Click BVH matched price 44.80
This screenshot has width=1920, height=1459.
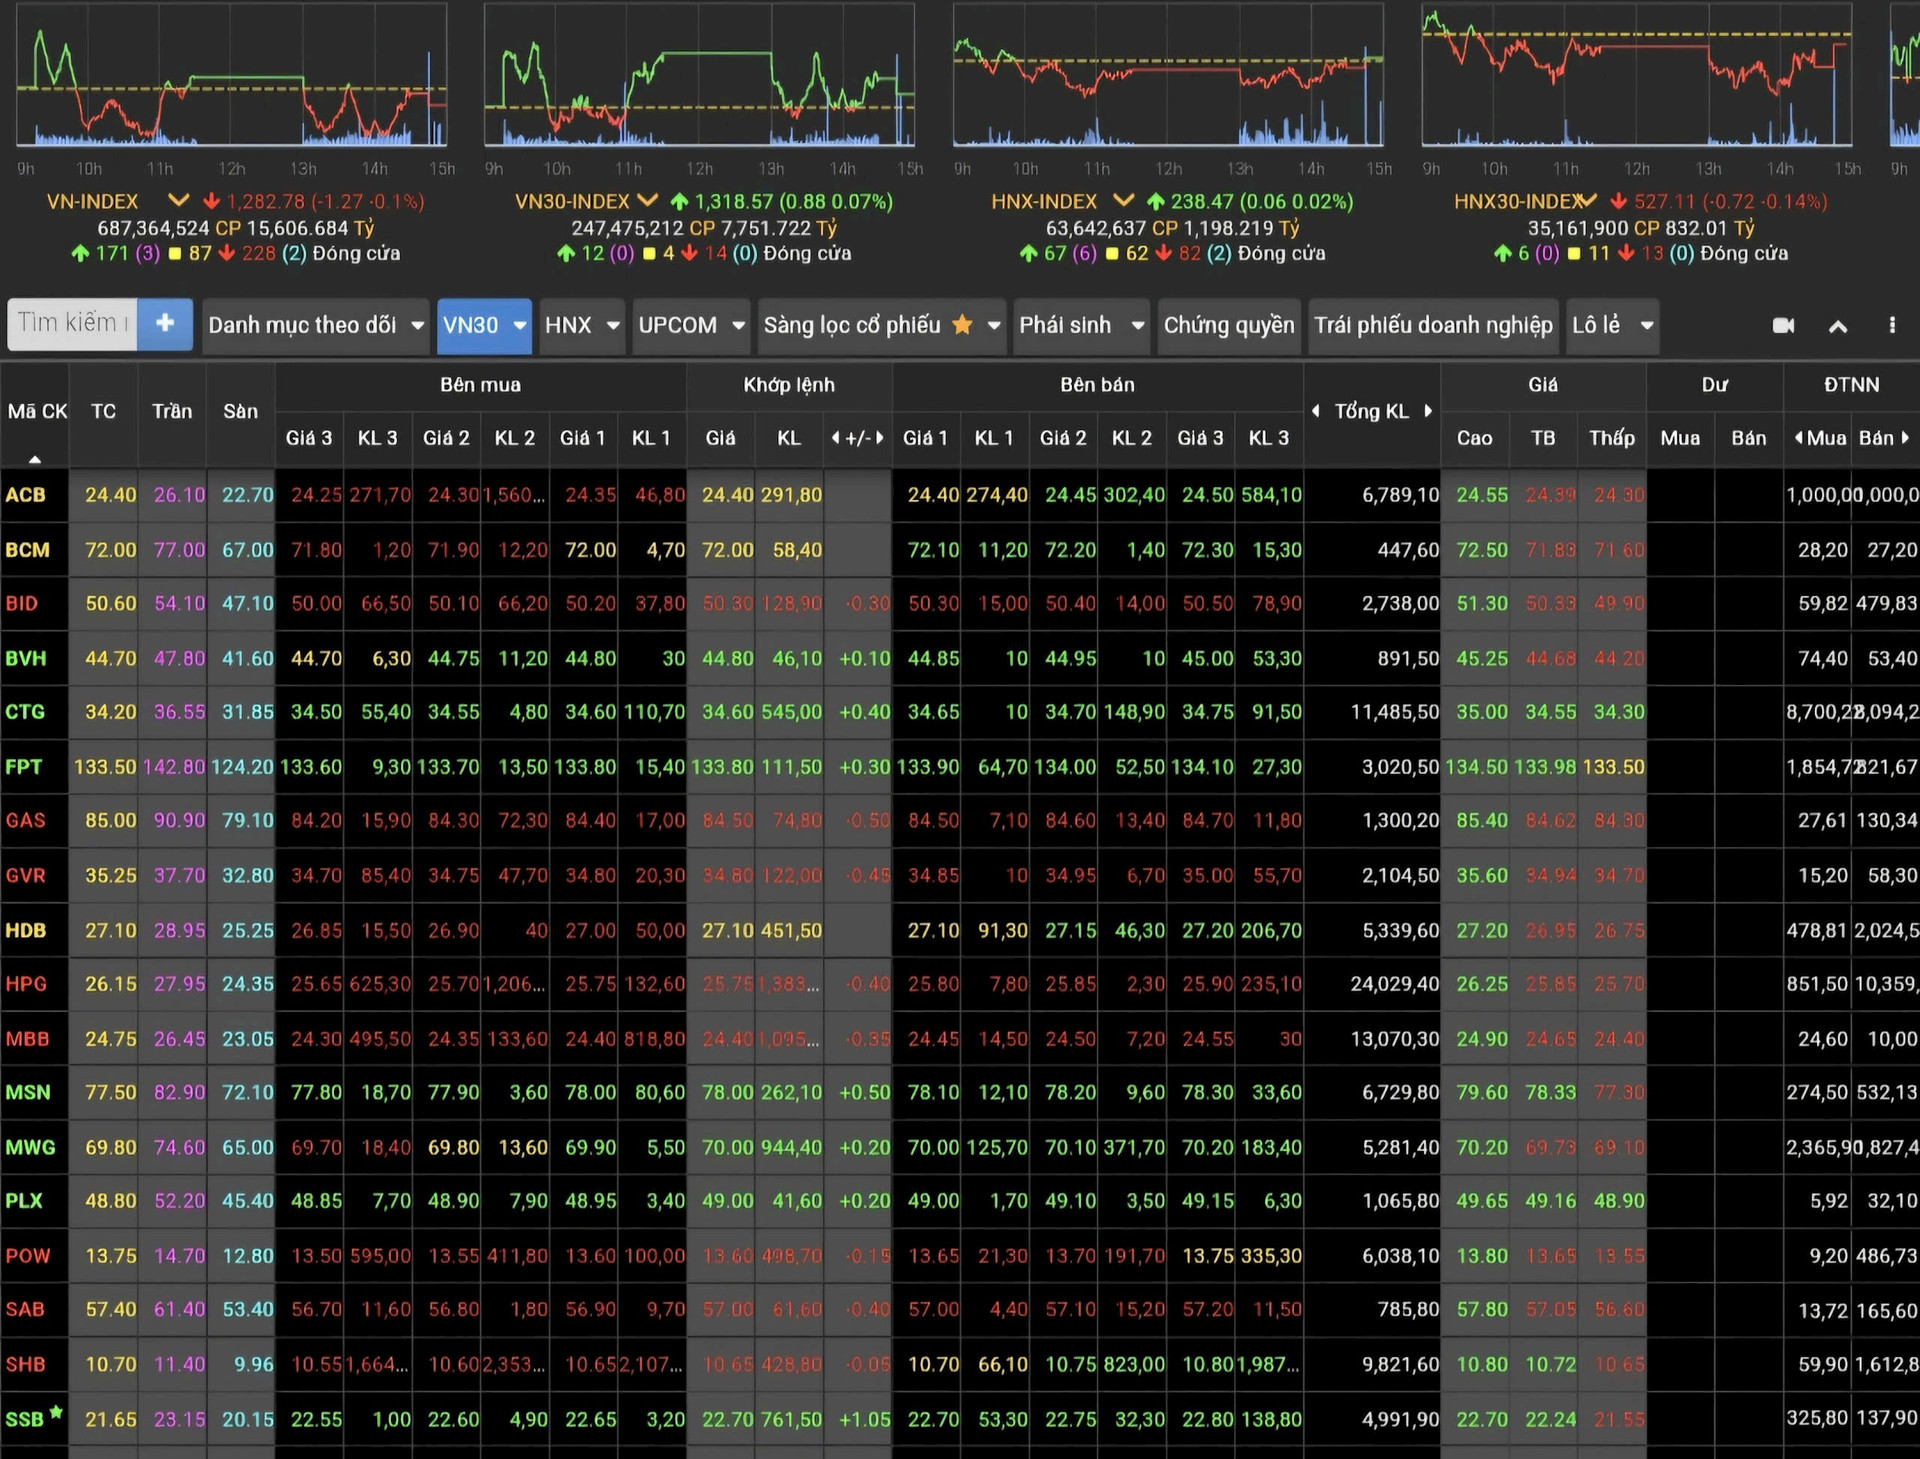point(727,659)
